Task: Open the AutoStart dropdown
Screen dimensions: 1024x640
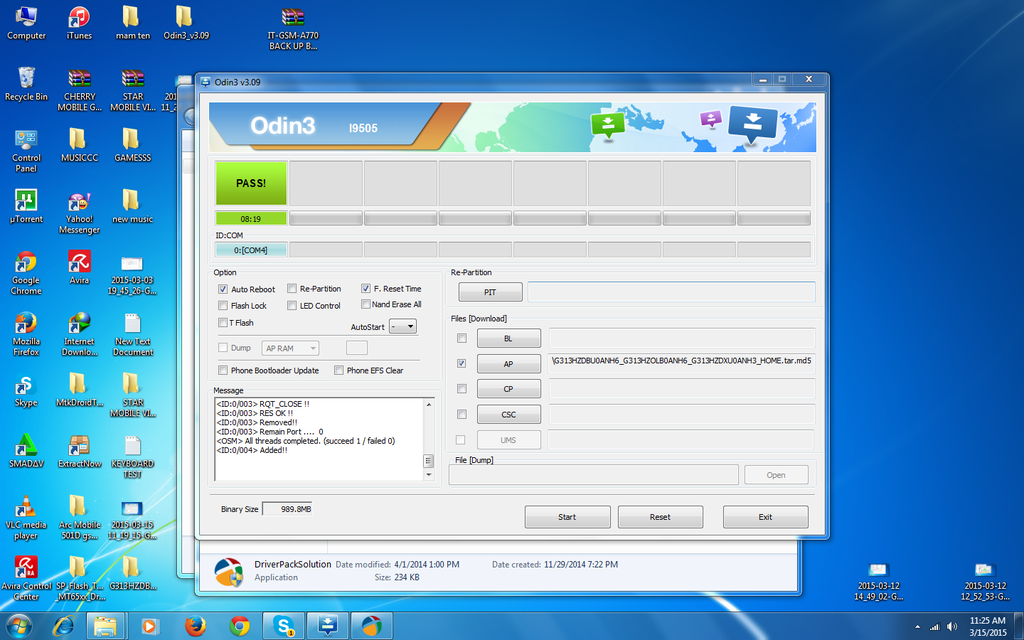Action: (x=404, y=325)
